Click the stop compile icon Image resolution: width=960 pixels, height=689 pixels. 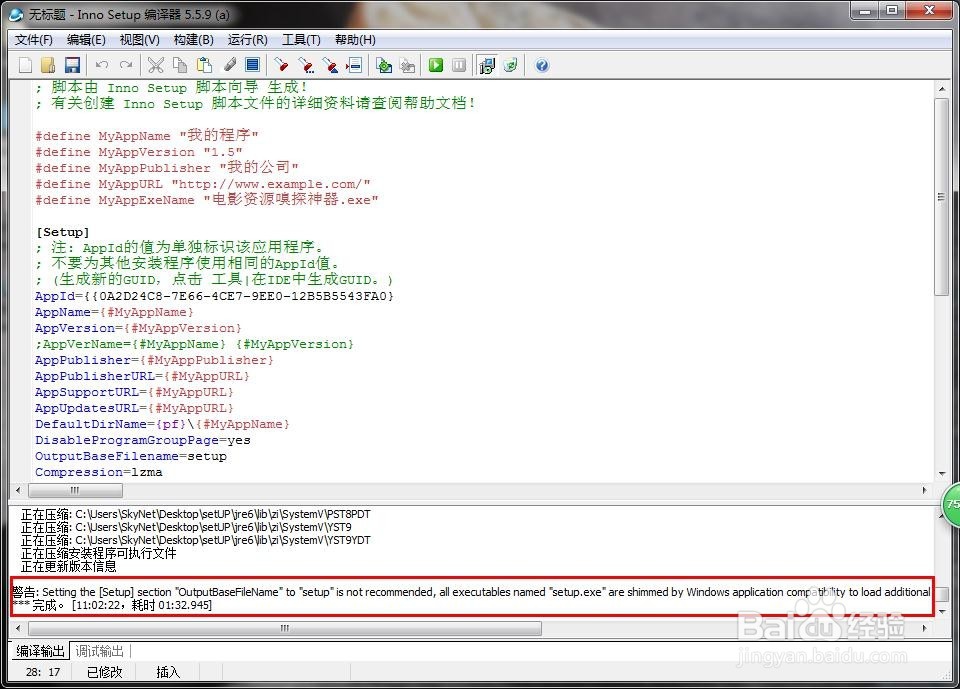pos(408,65)
